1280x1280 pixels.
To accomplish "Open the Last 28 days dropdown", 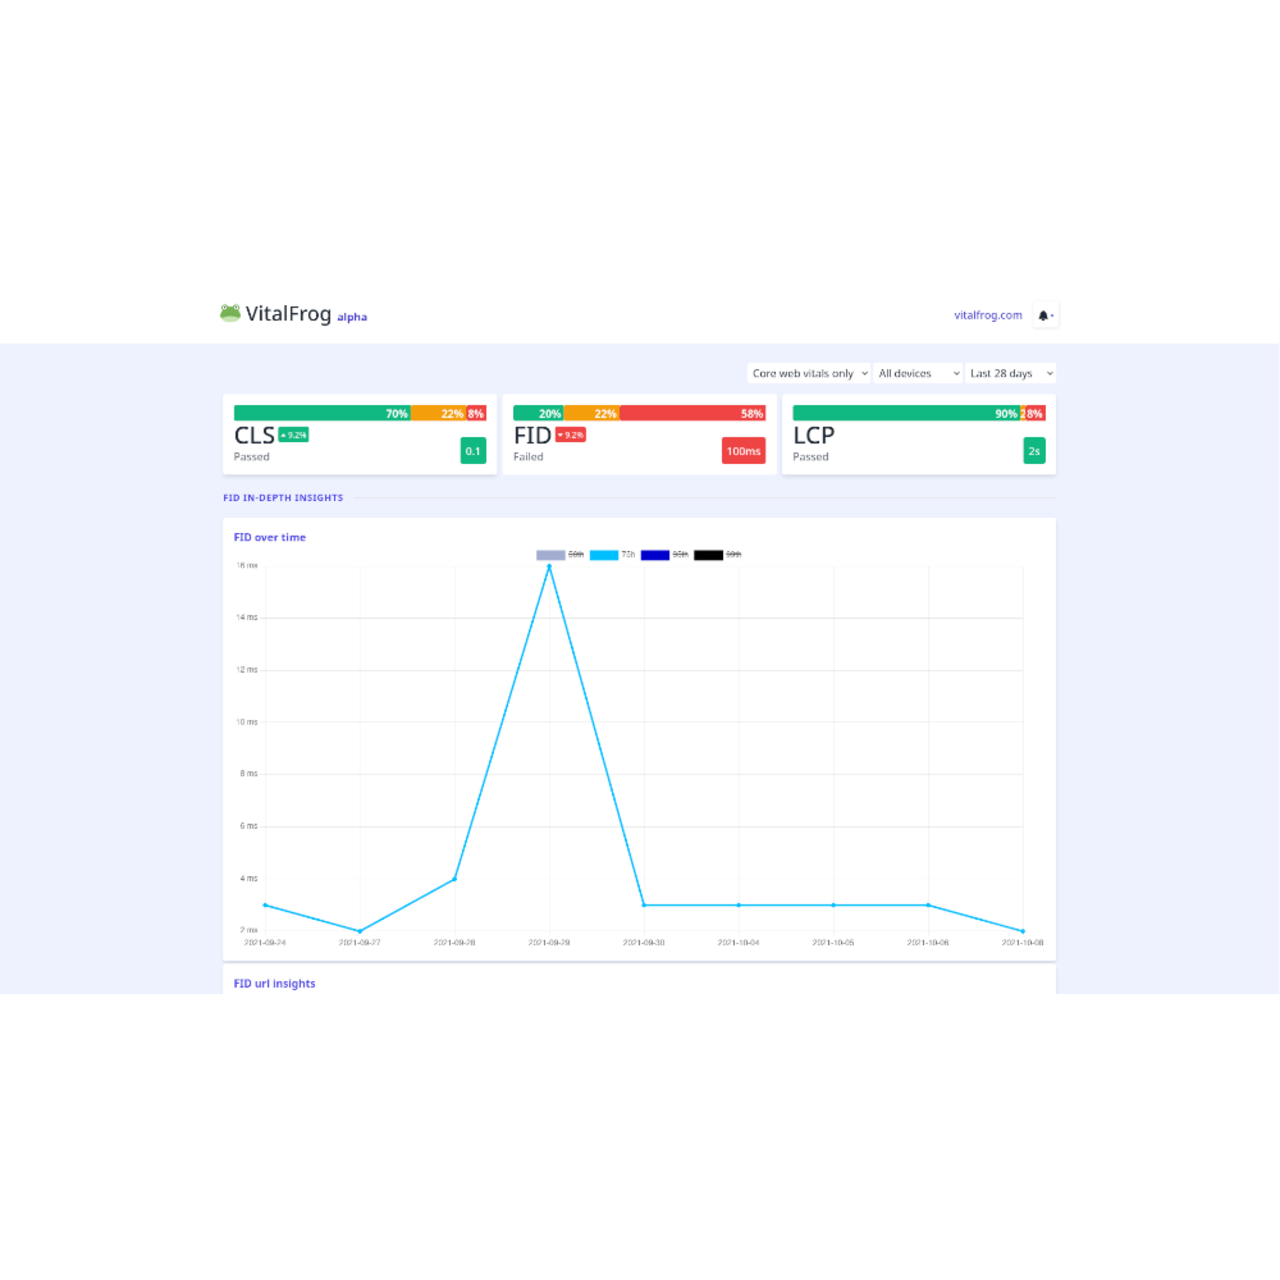I will (x=1010, y=373).
